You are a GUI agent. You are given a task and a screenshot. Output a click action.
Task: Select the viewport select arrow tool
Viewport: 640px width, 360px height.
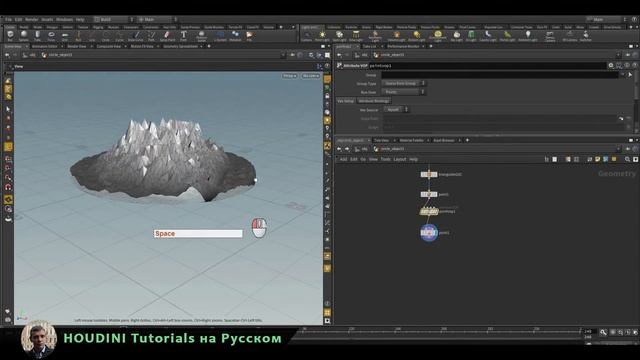point(8,109)
